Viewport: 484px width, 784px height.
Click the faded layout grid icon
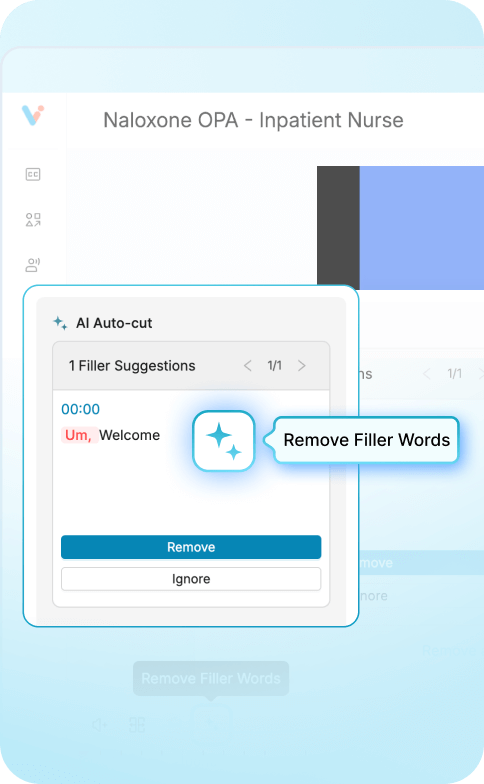pos(137,724)
